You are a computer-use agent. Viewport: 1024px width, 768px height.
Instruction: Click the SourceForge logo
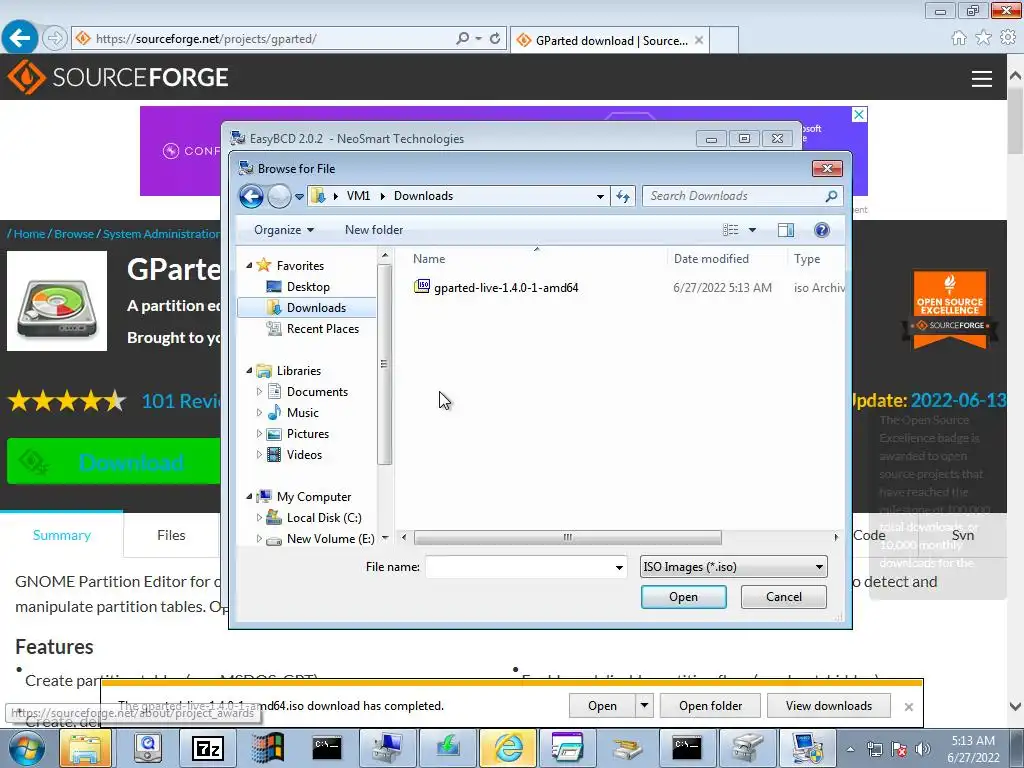118,77
